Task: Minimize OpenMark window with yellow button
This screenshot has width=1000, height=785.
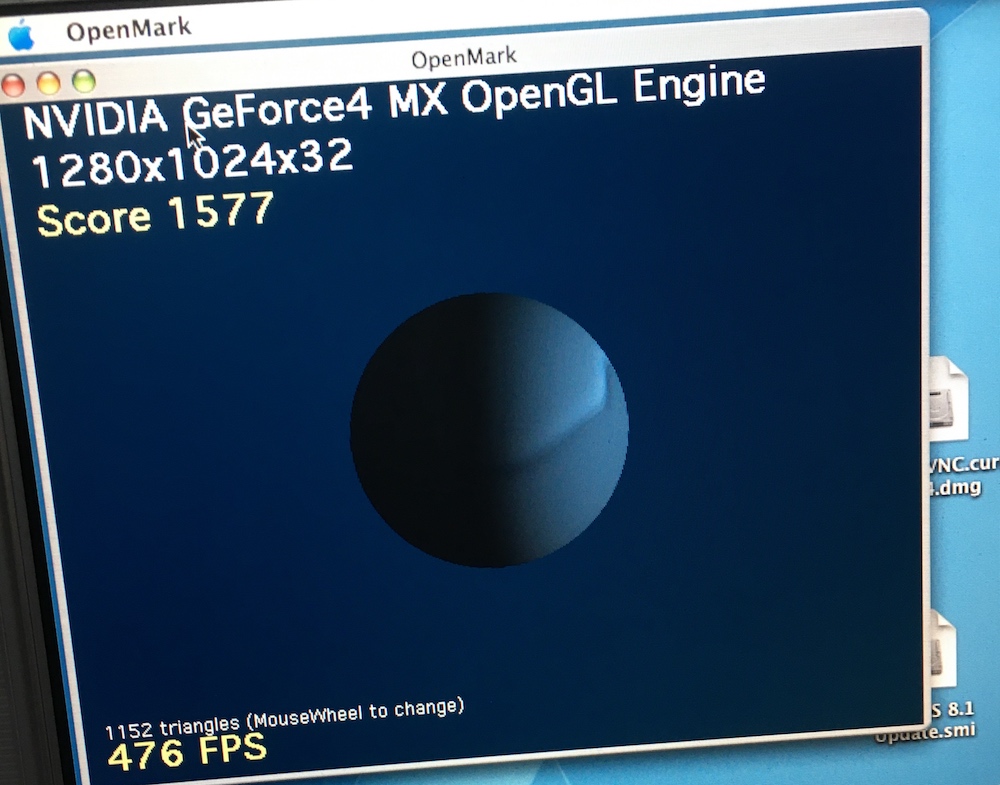Action: click(x=48, y=84)
